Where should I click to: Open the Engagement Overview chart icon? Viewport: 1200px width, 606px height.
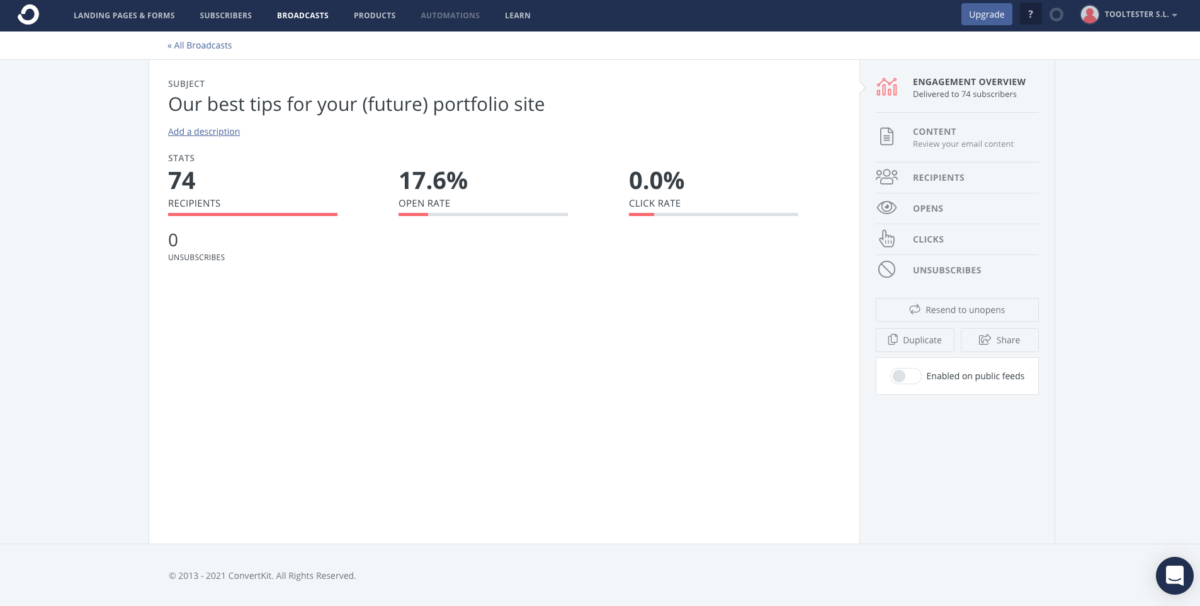coord(886,87)
